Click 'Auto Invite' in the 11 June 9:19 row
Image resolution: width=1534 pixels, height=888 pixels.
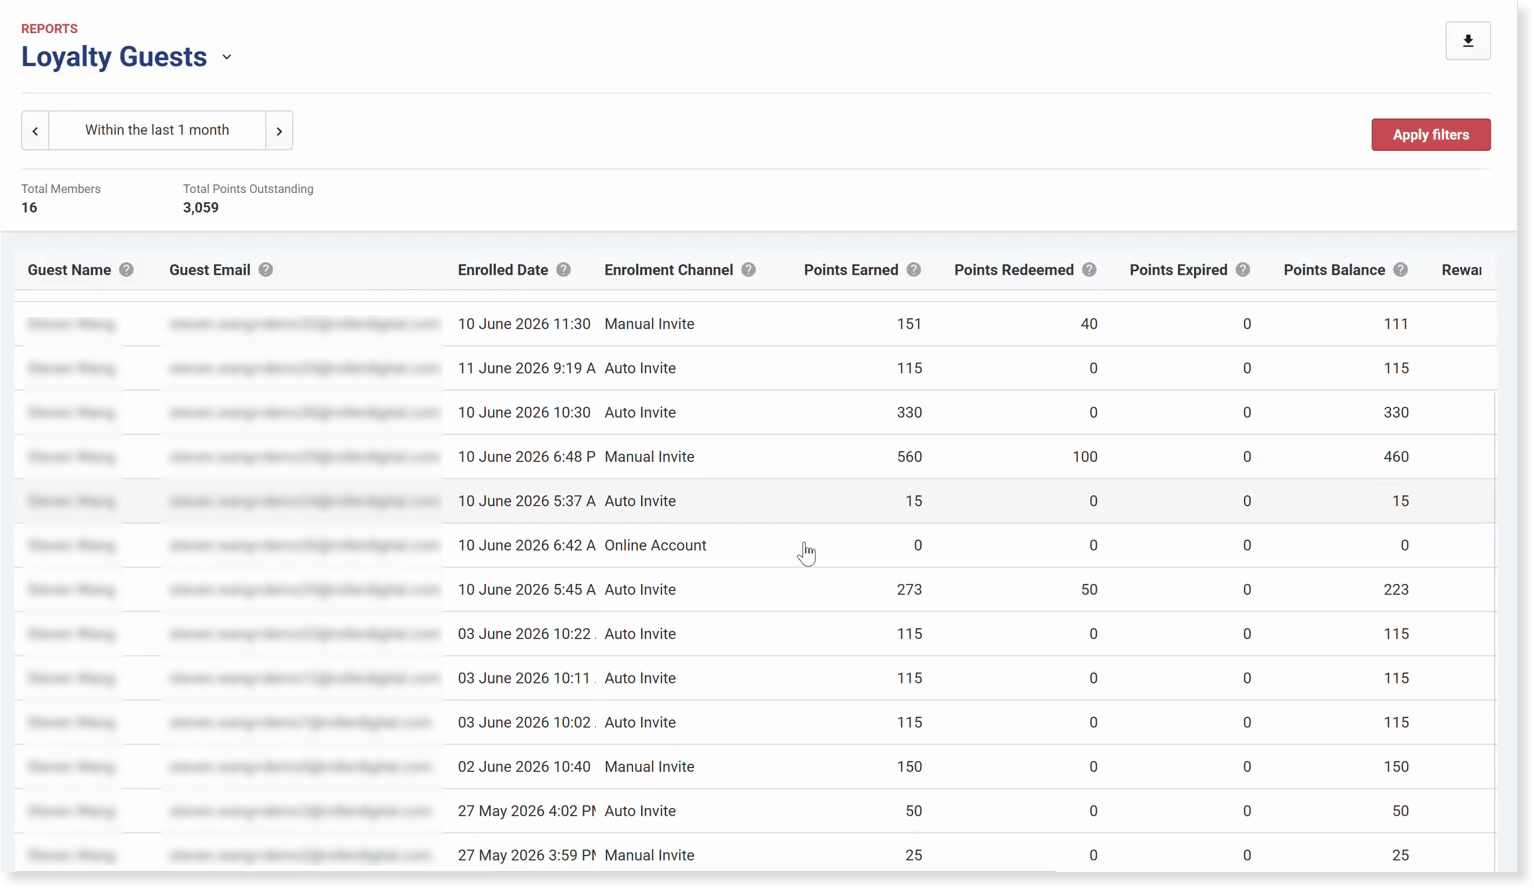(x=640, y=368)
